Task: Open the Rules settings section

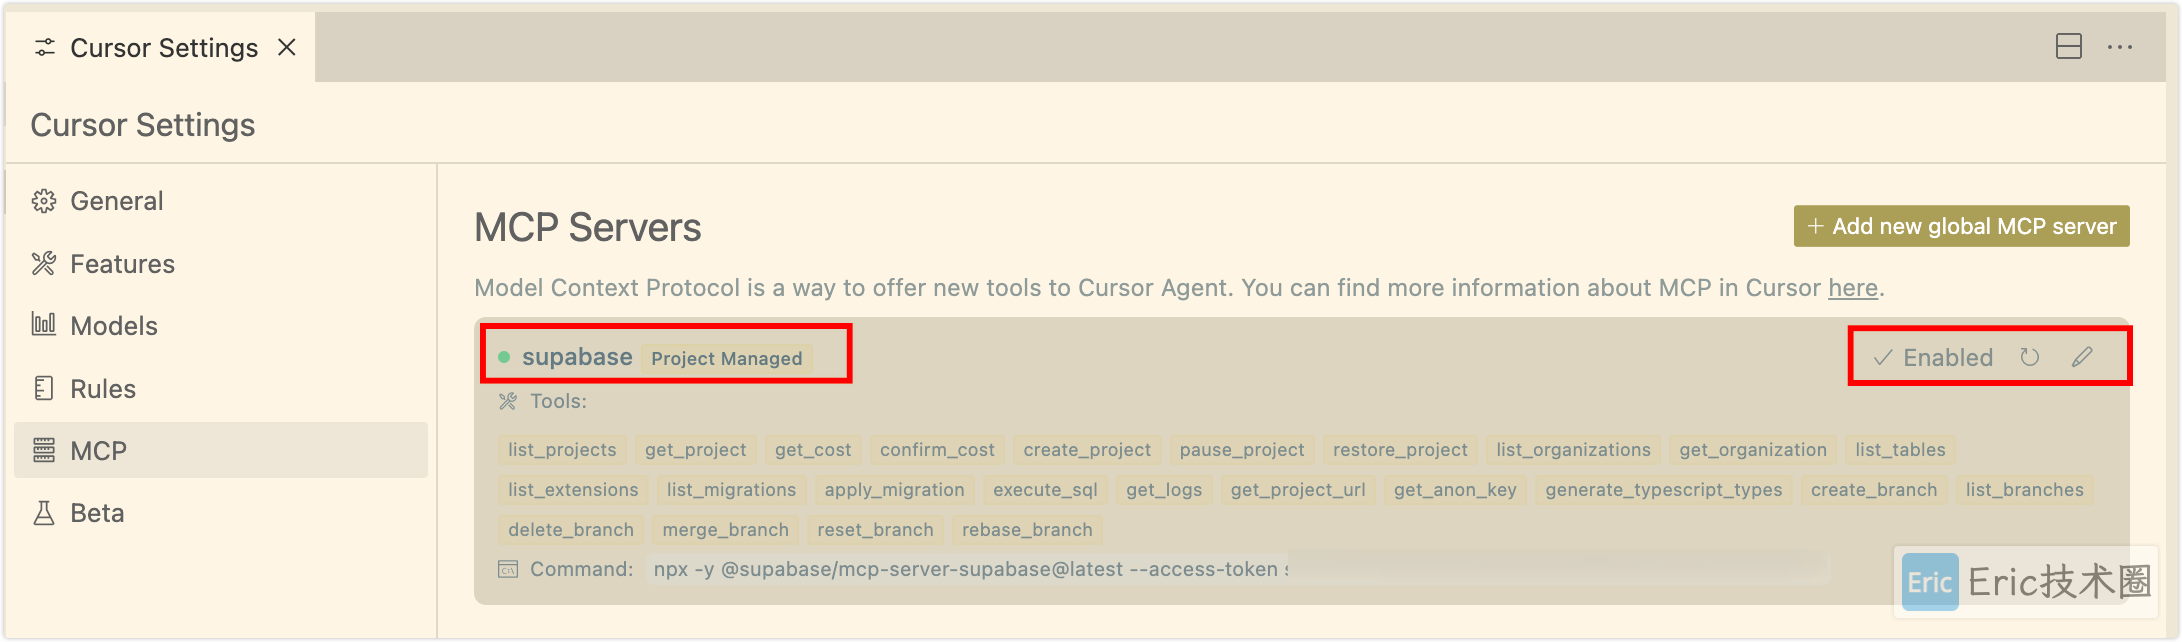Action: pos(103,389)
